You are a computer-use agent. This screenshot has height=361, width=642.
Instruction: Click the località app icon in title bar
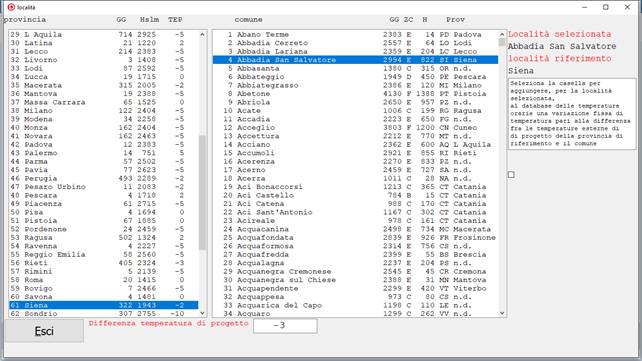(11, 7)
